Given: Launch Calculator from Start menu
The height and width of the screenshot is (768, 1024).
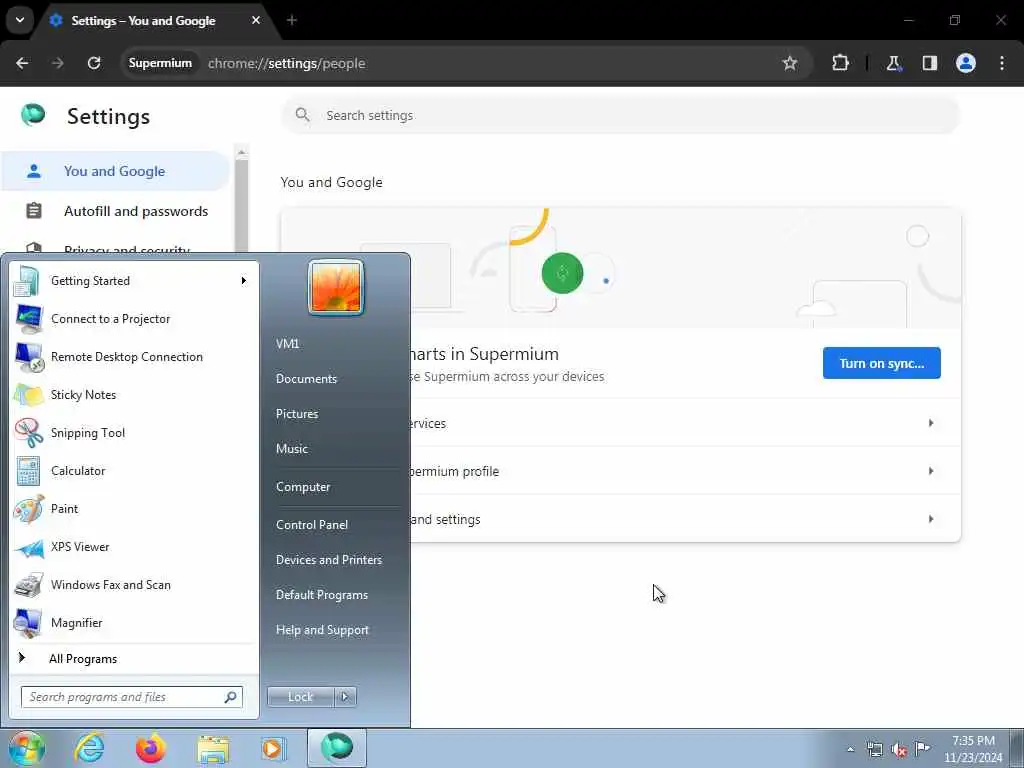Looking at the screenshot, I should [134, 471].
